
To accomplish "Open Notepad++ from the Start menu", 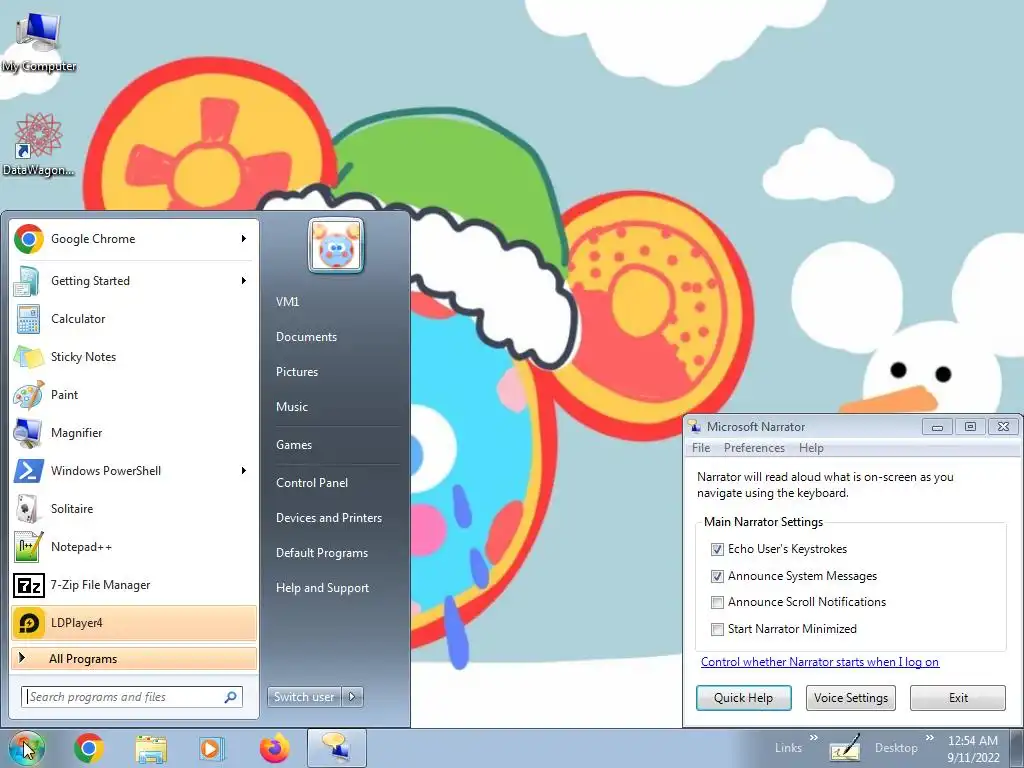I will pyautogui.click(x=134, y=547).
